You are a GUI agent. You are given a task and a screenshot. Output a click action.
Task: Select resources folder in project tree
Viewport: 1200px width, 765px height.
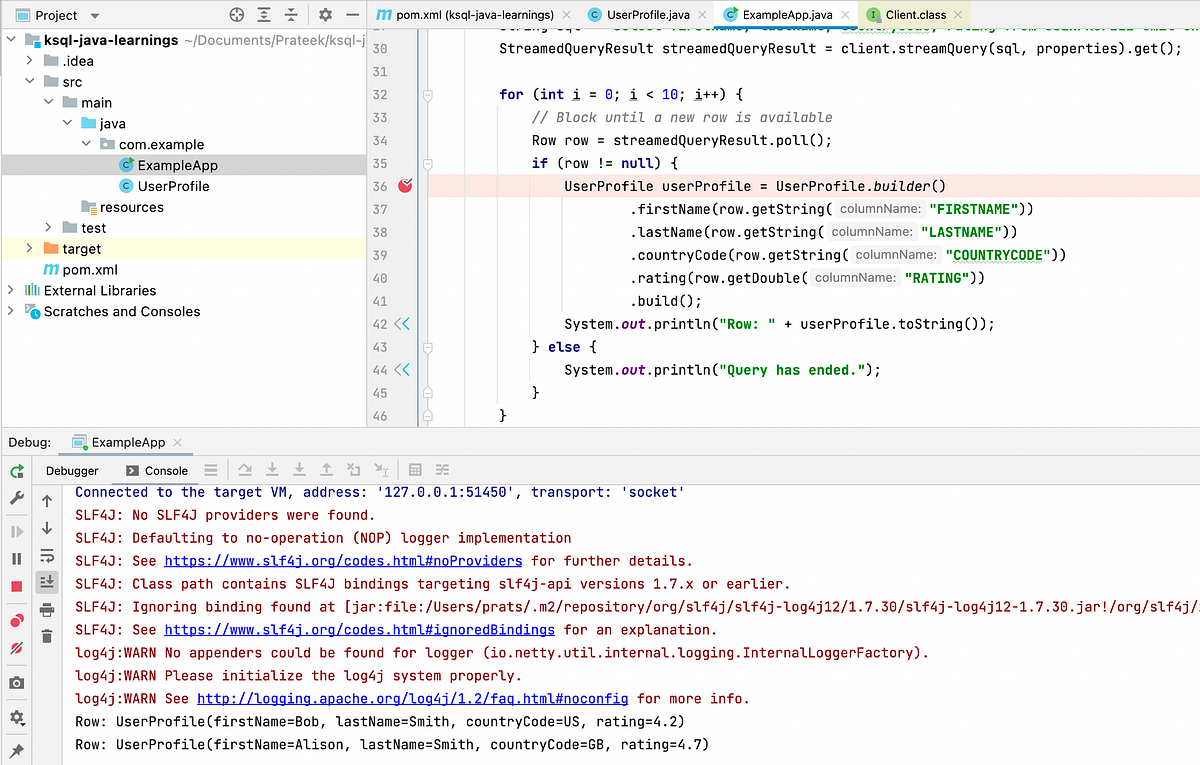click(131, 207)
